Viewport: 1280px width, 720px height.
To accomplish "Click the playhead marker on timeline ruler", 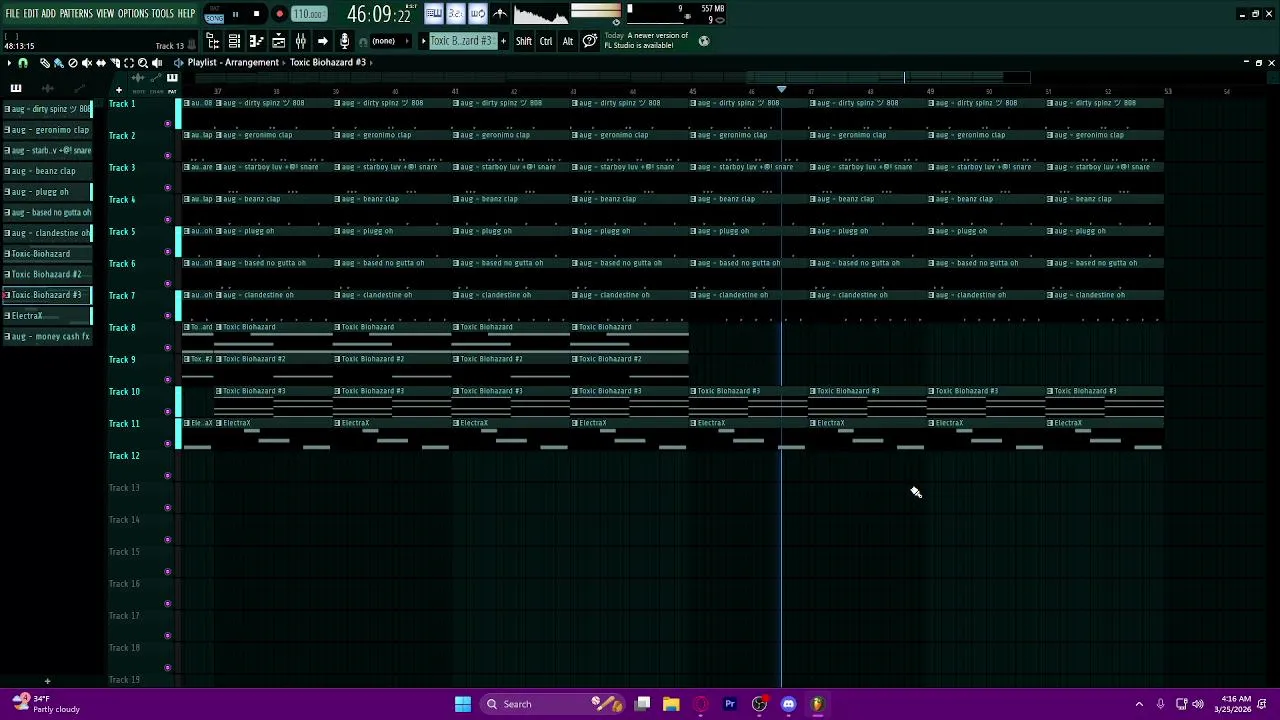I will (781, 91).
